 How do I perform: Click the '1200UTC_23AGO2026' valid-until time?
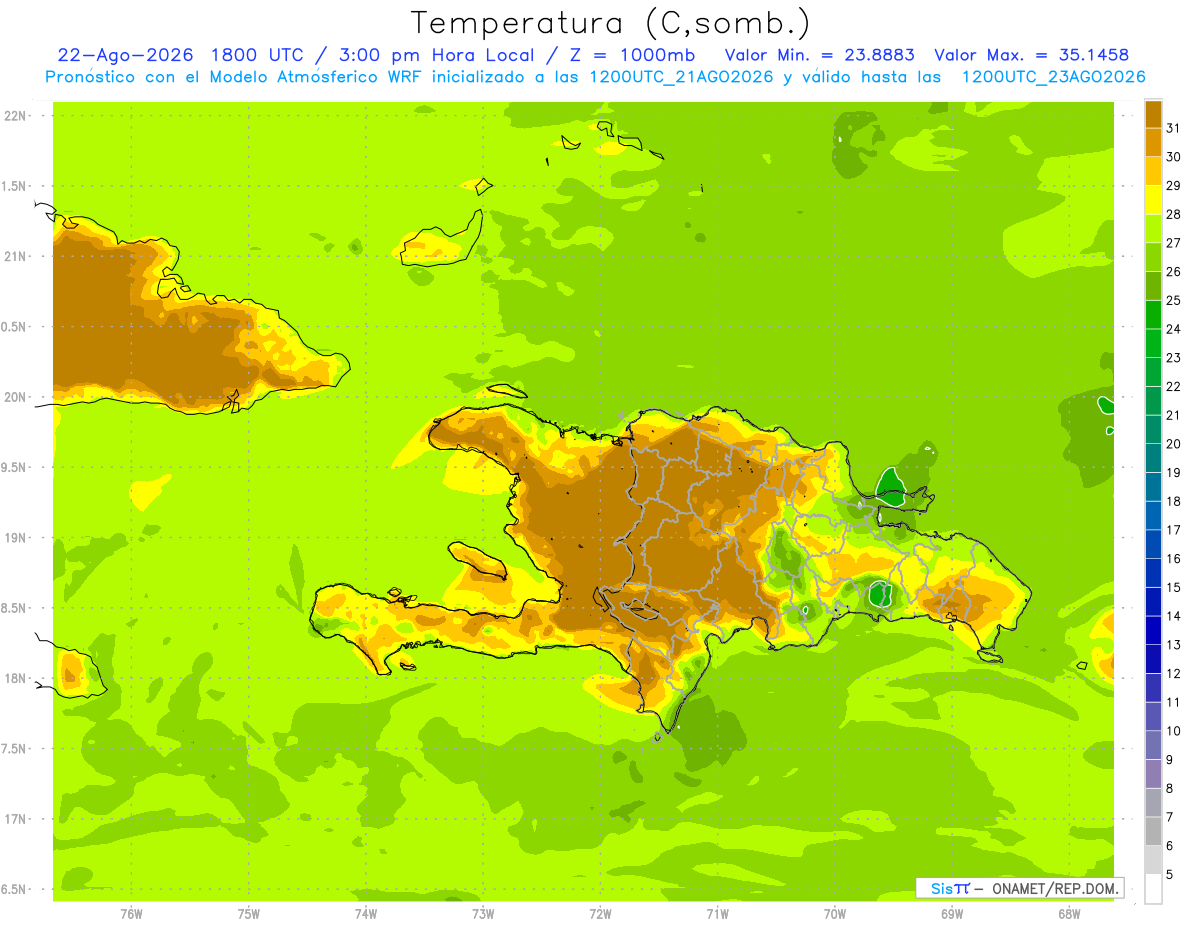coord(1053,77)
